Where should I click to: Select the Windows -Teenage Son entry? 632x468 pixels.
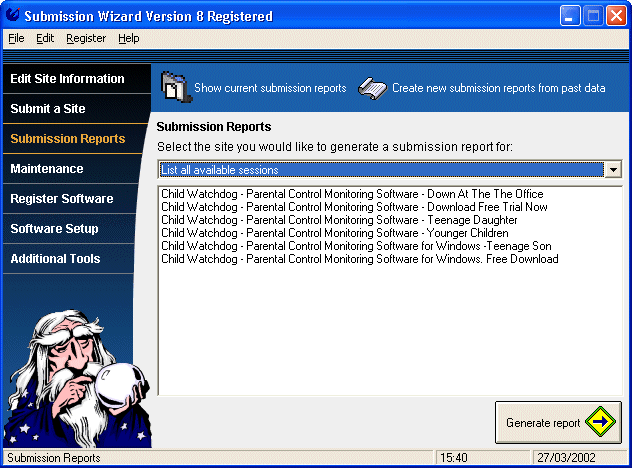pyautogui.click(x=356, y=245)
